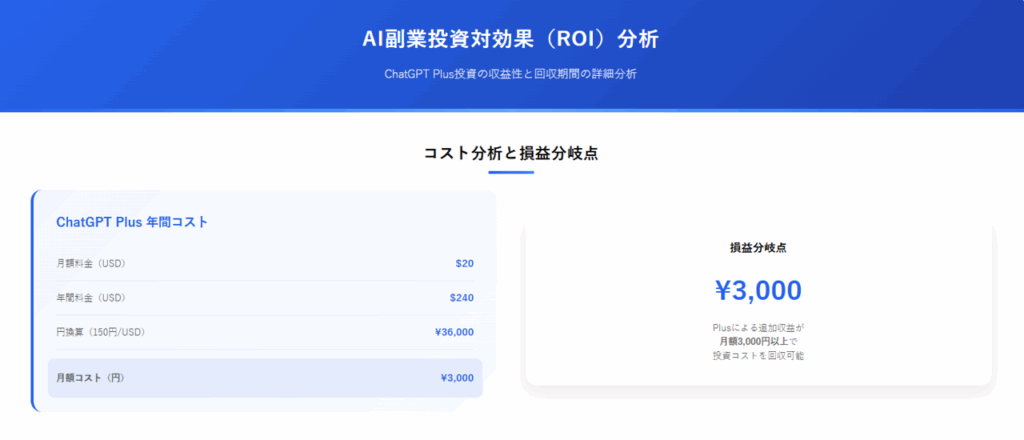
Task: Click the label 月額コスト（円）
Action: [91, 377]
